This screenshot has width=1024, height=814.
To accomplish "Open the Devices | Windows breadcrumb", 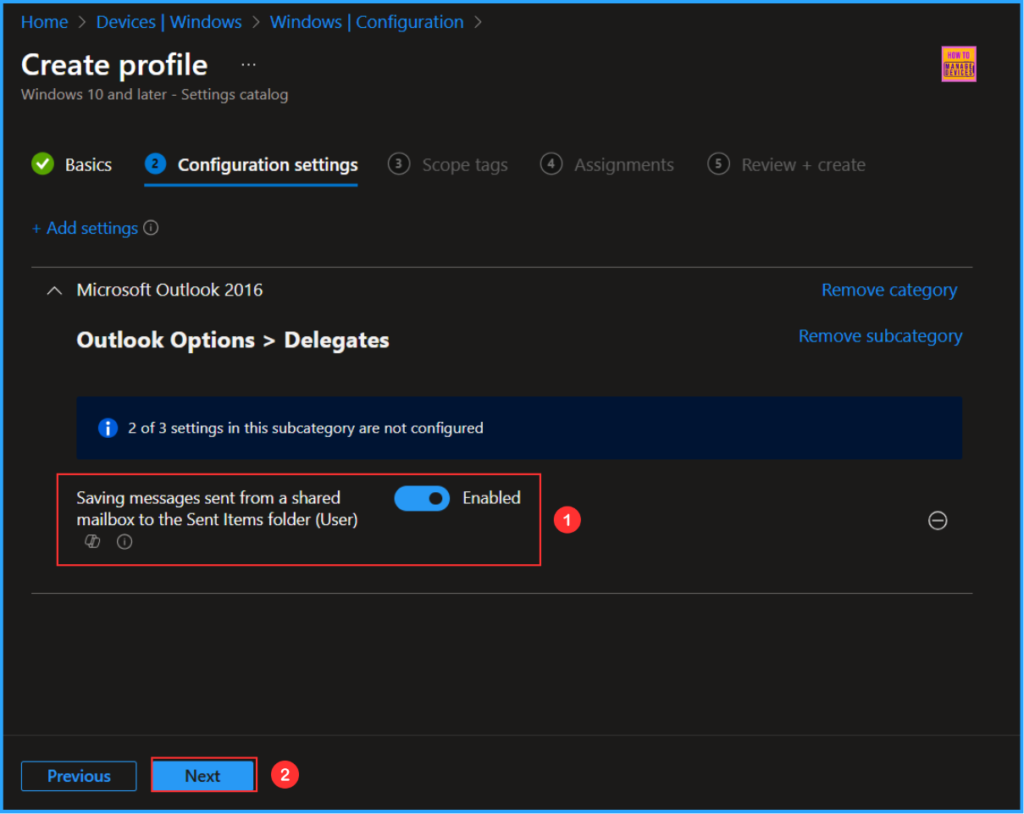I will click(169, 22).
